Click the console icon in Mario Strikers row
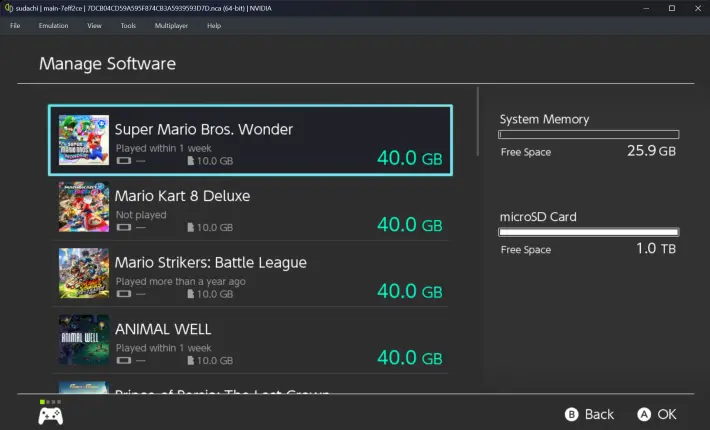Screen dimensions: 710x430 [x=124, y=294]
